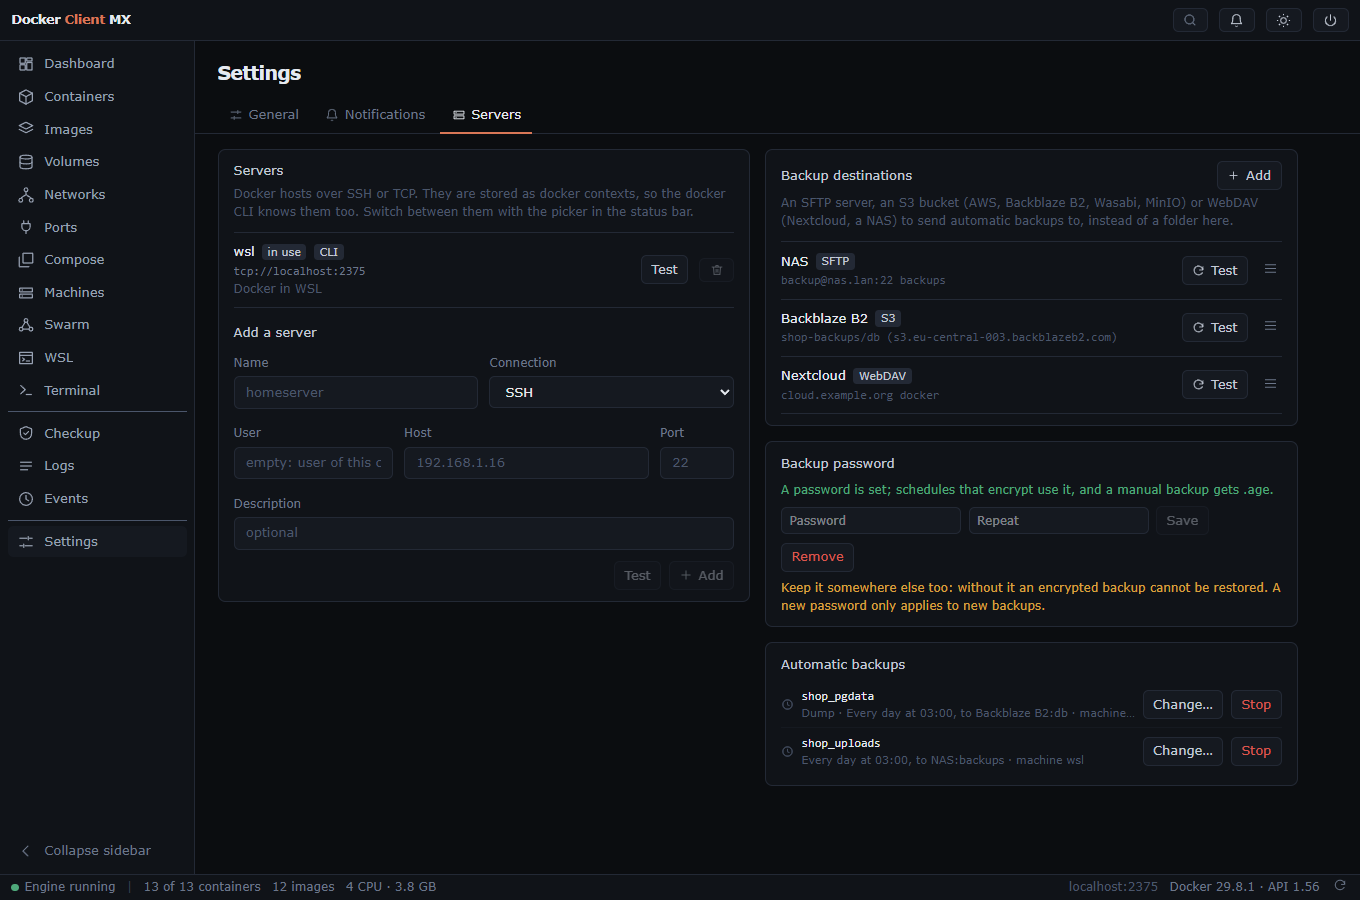Open Volumes in the sidebar

(x=97, y=162)
